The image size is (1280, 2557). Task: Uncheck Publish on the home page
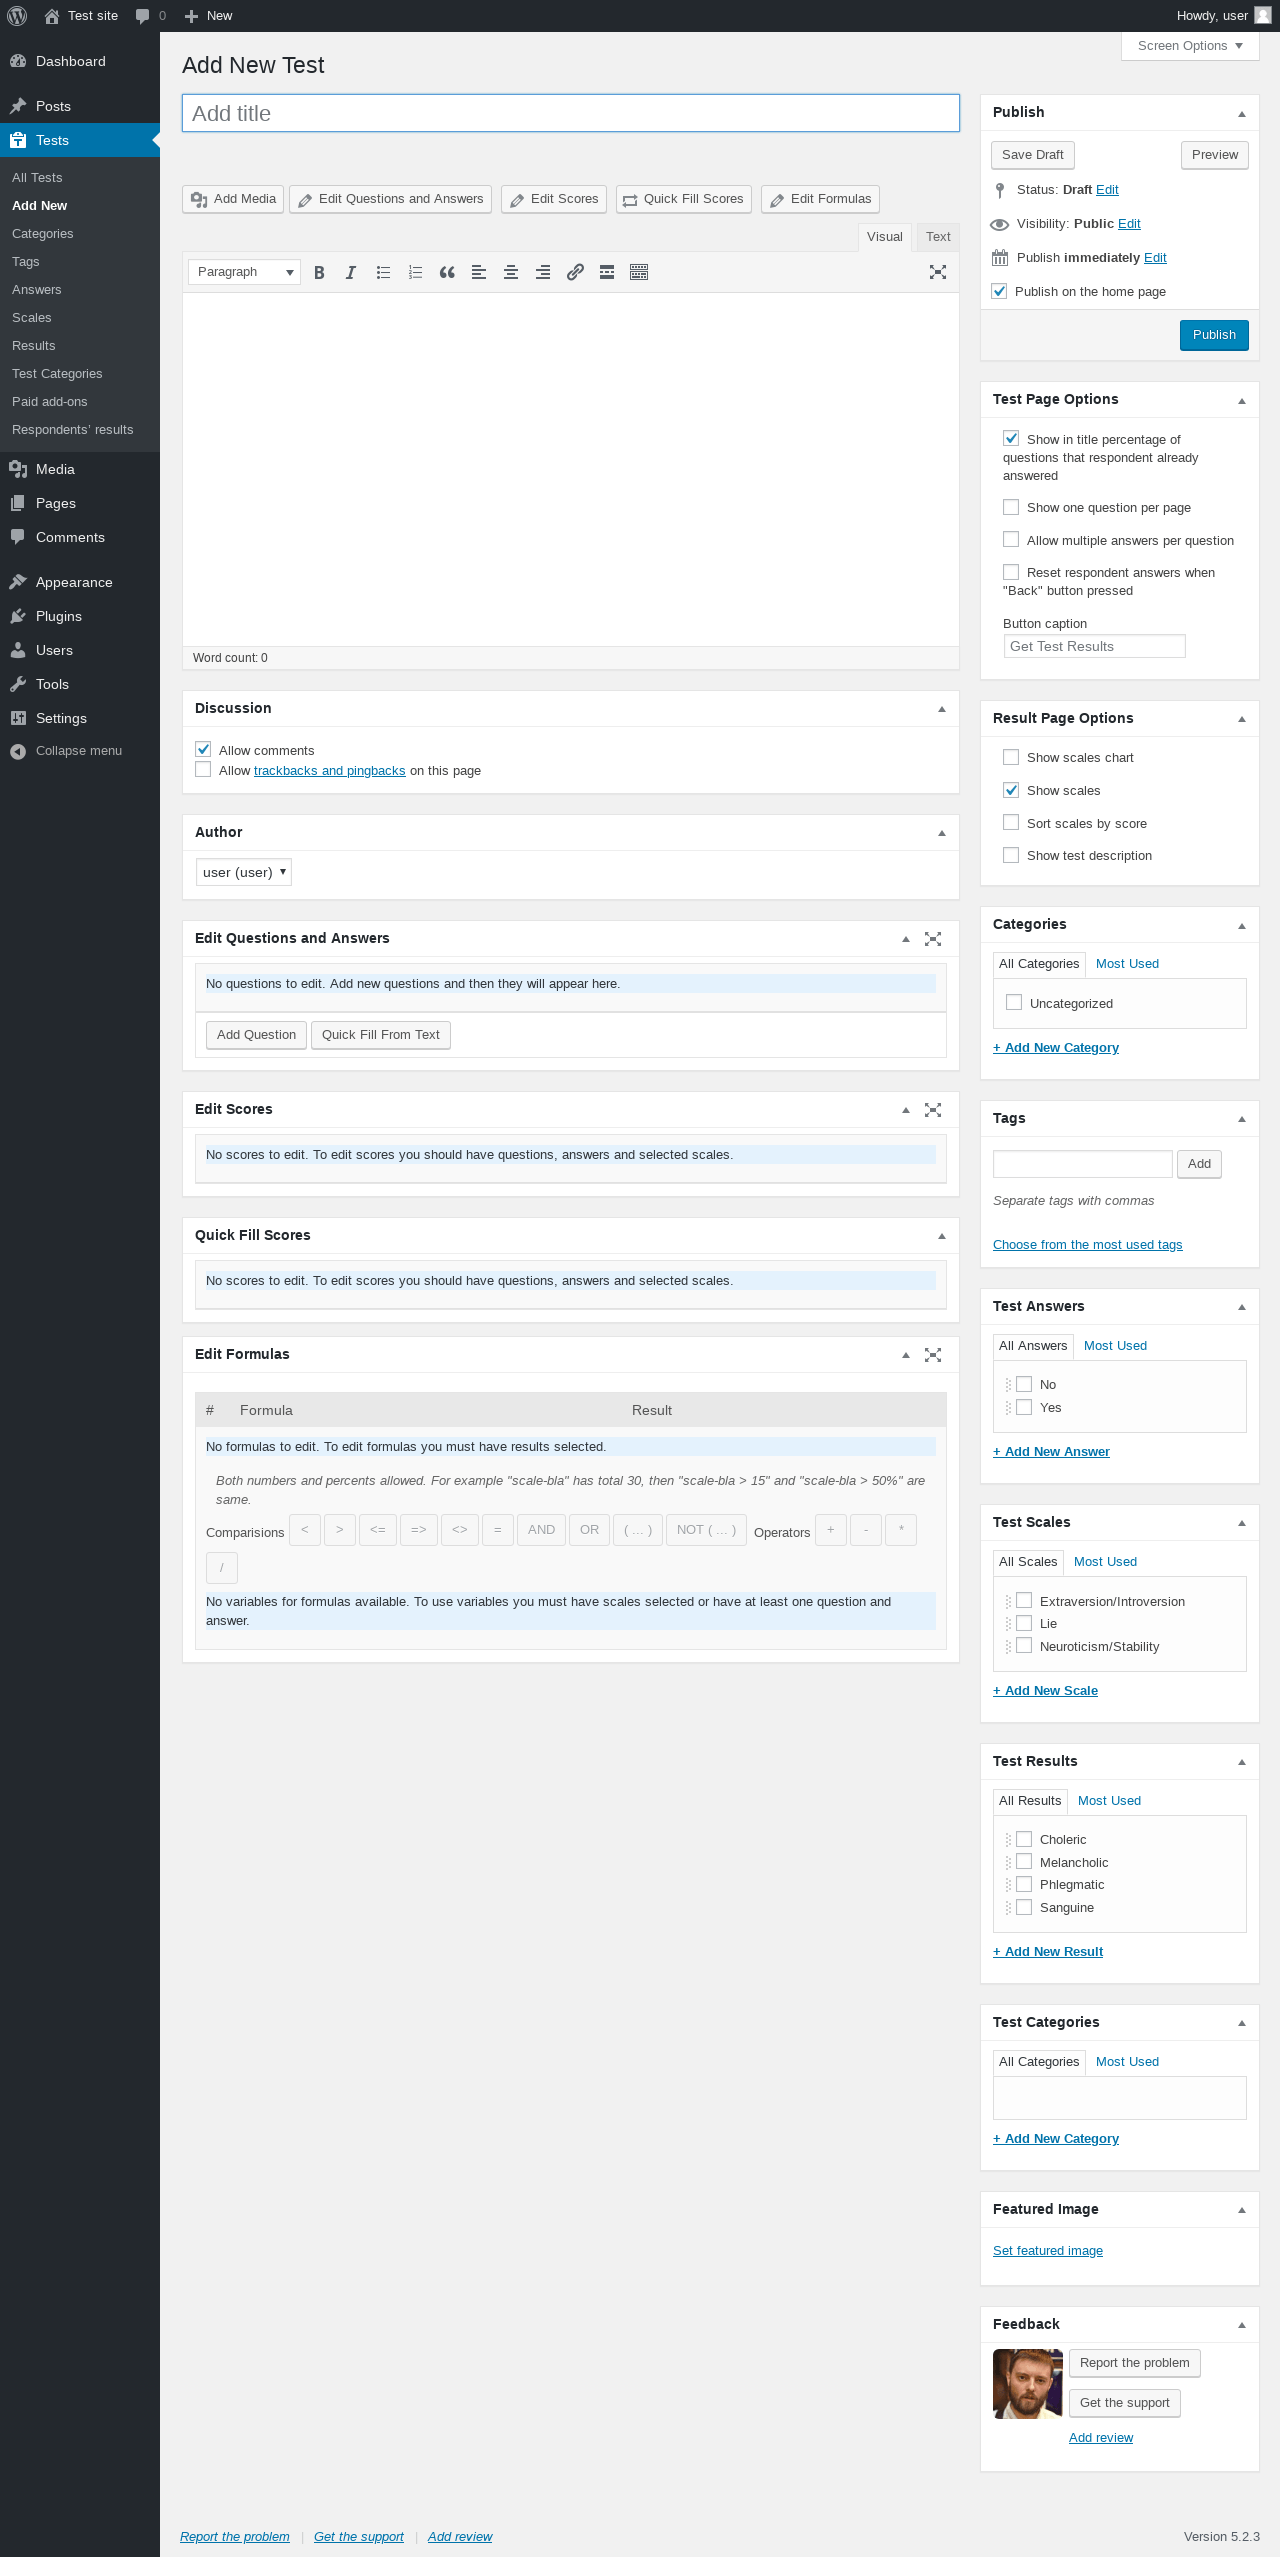[999, 291]
